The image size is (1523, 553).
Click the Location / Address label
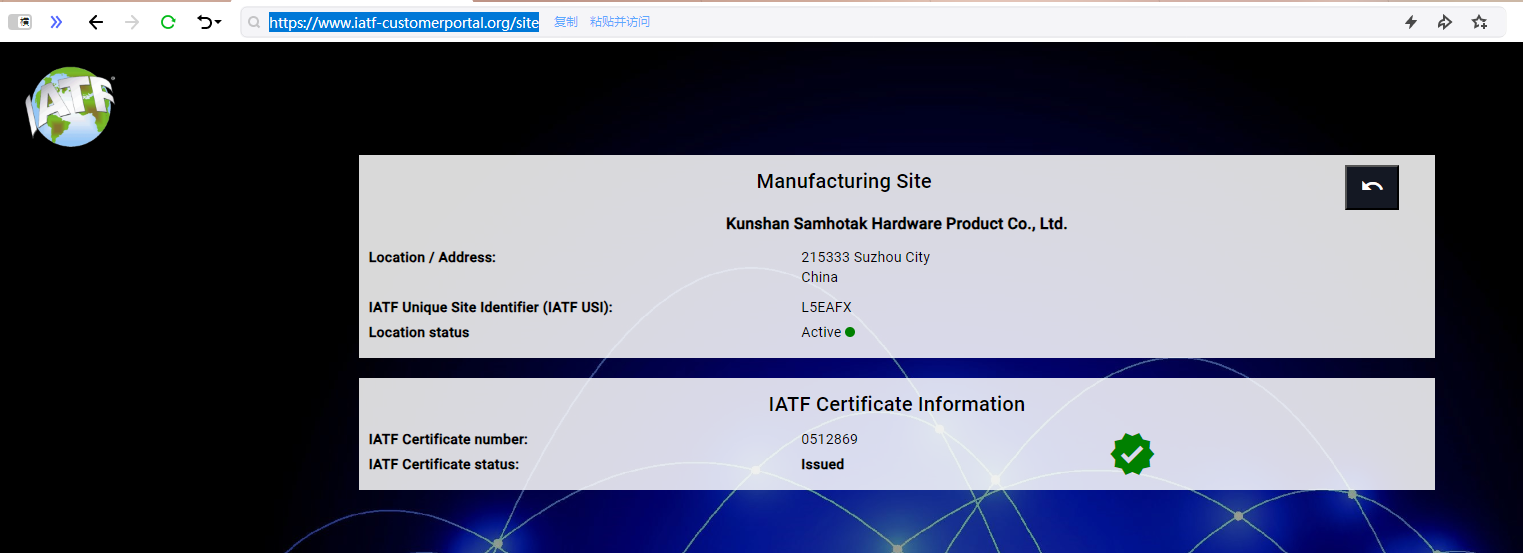pyautogui.click(x=432, y=257)
